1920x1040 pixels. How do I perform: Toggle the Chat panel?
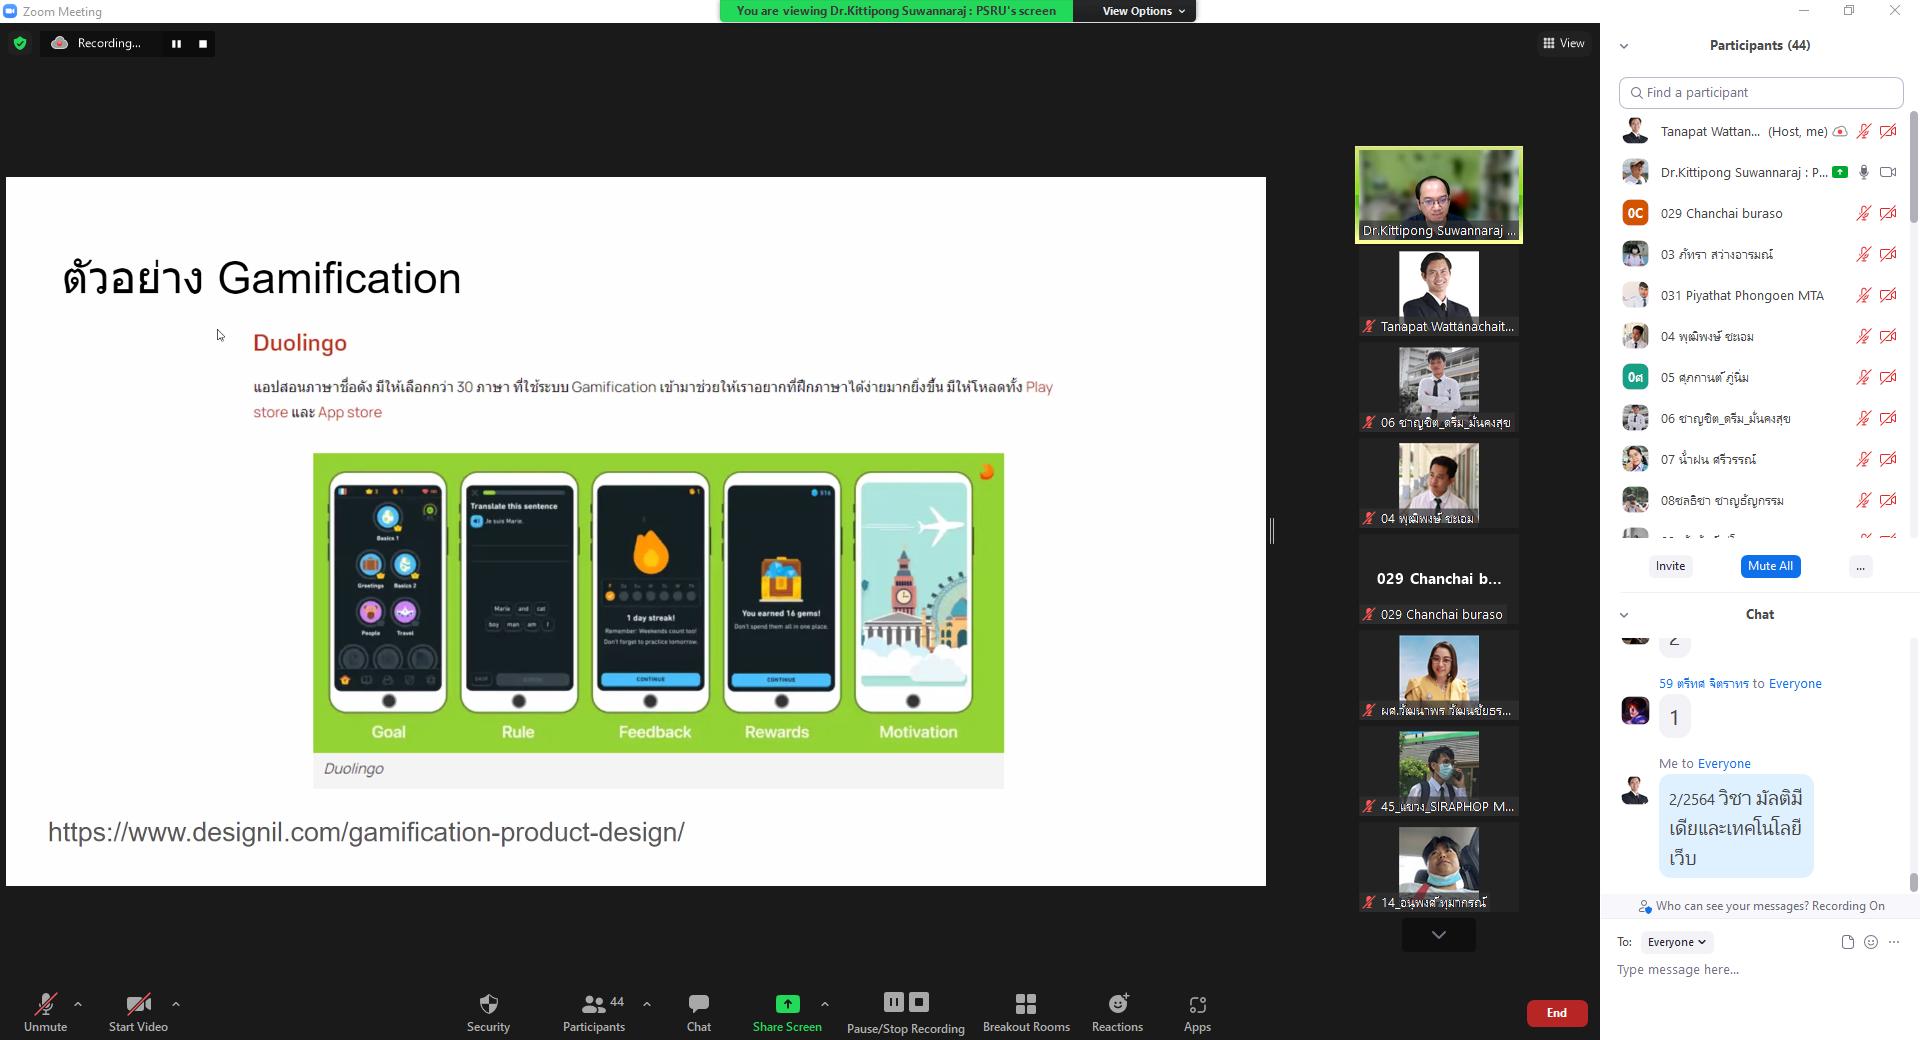click(699, 1012)
